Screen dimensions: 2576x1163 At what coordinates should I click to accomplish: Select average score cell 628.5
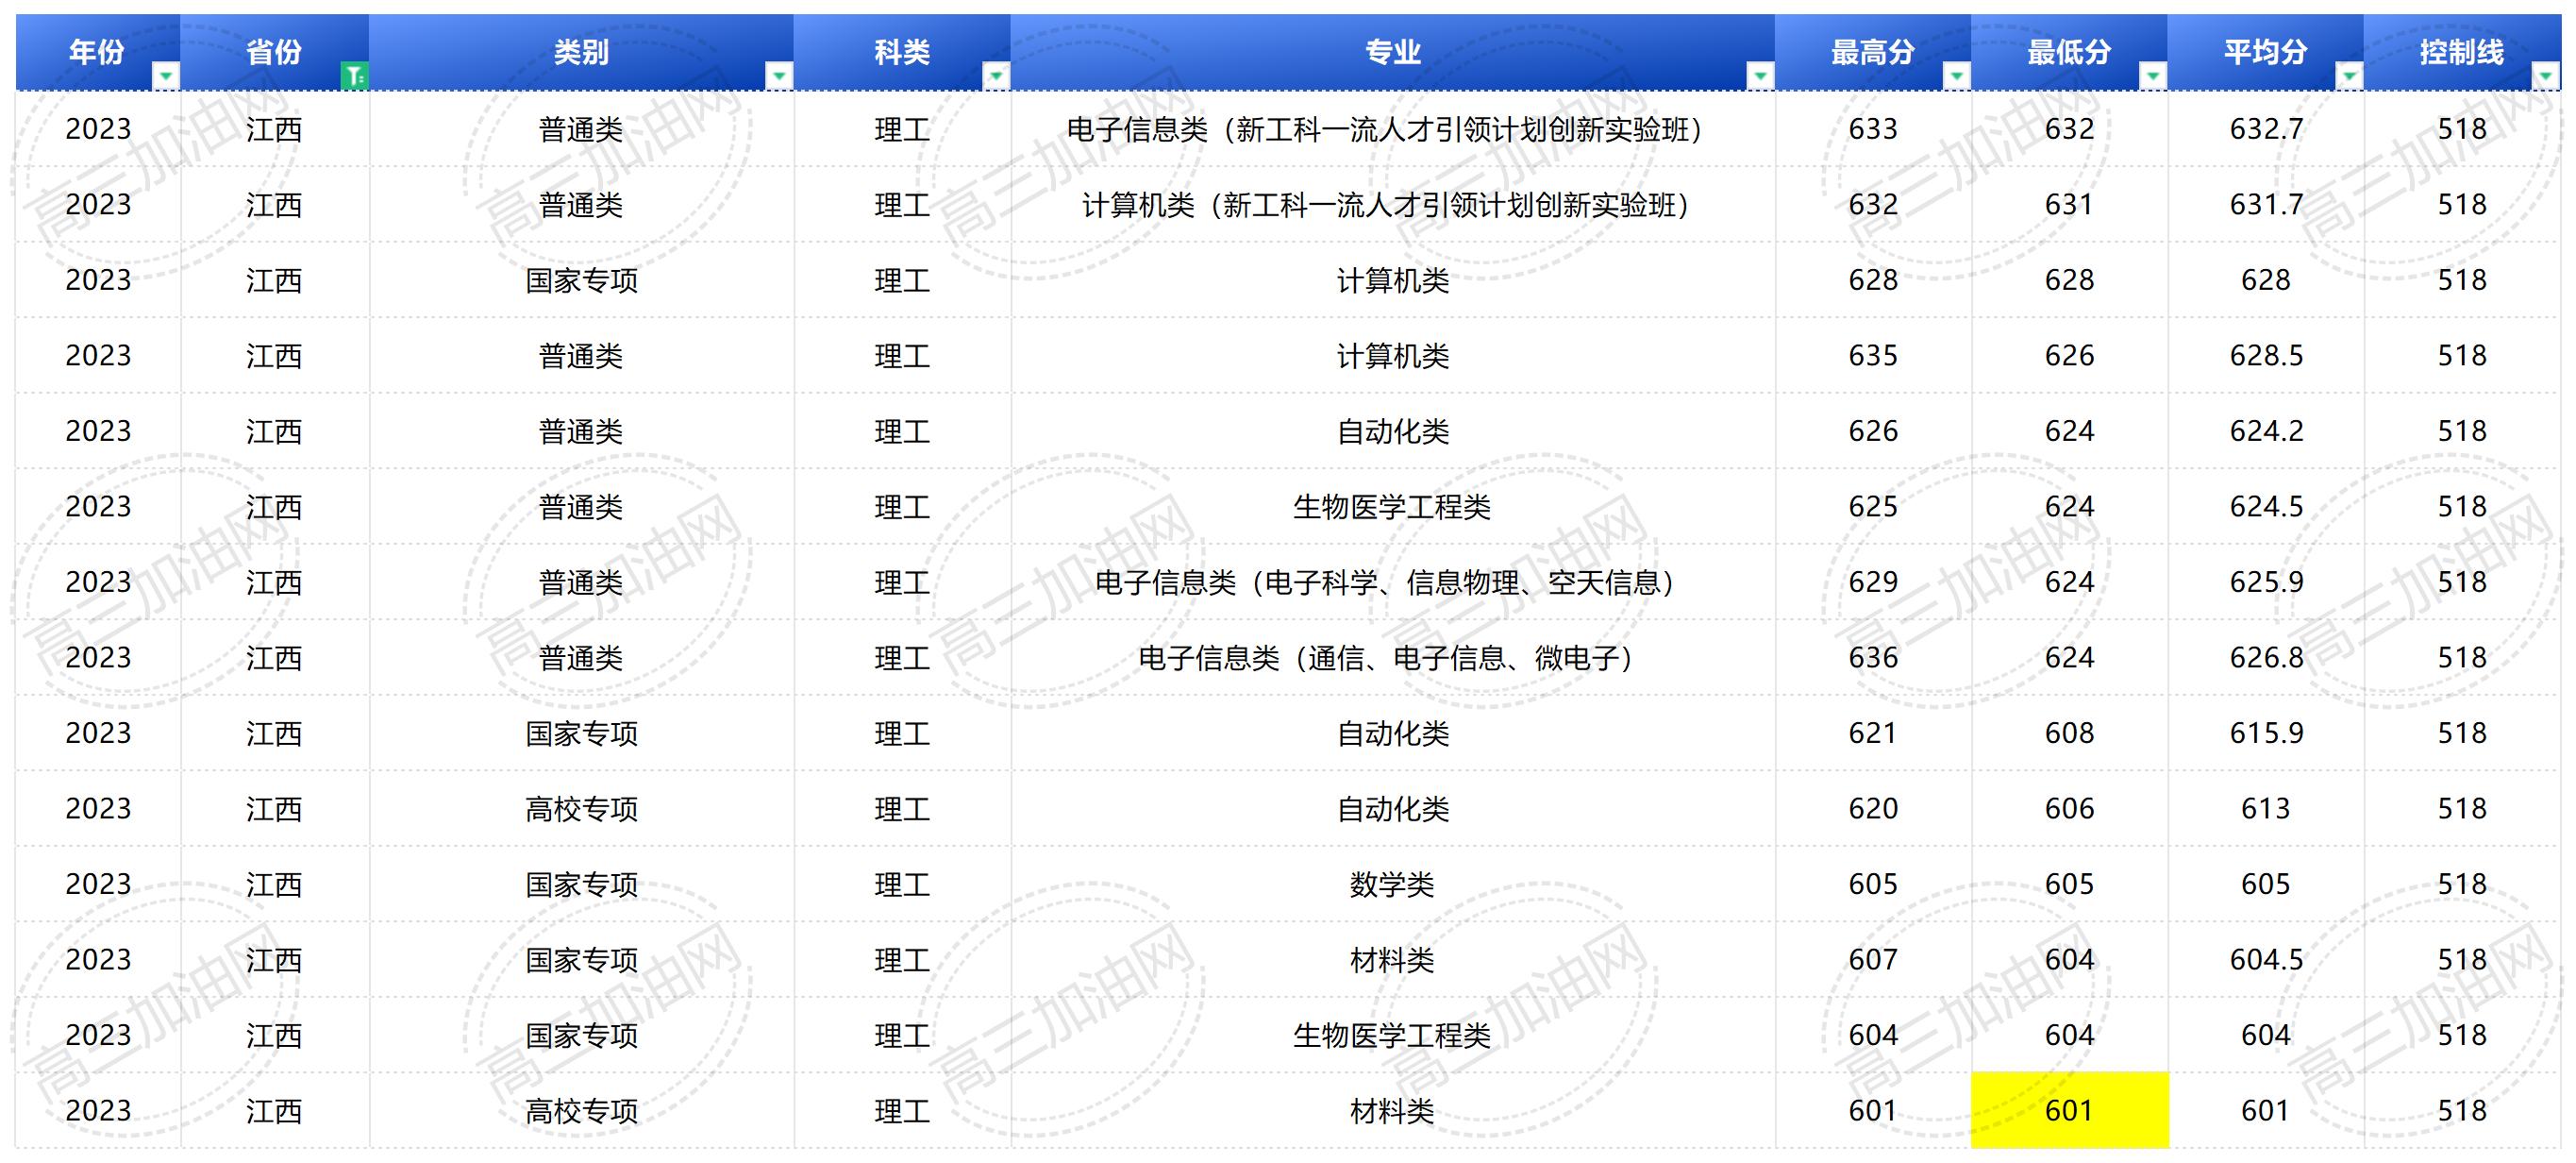(x=2266, y=356)
